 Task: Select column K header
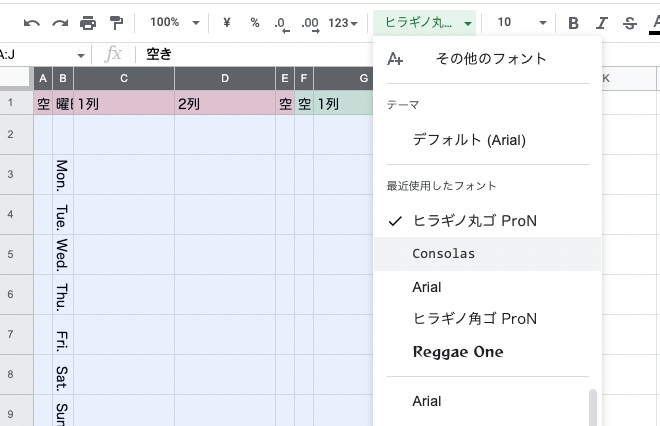(x=628, y=78)
